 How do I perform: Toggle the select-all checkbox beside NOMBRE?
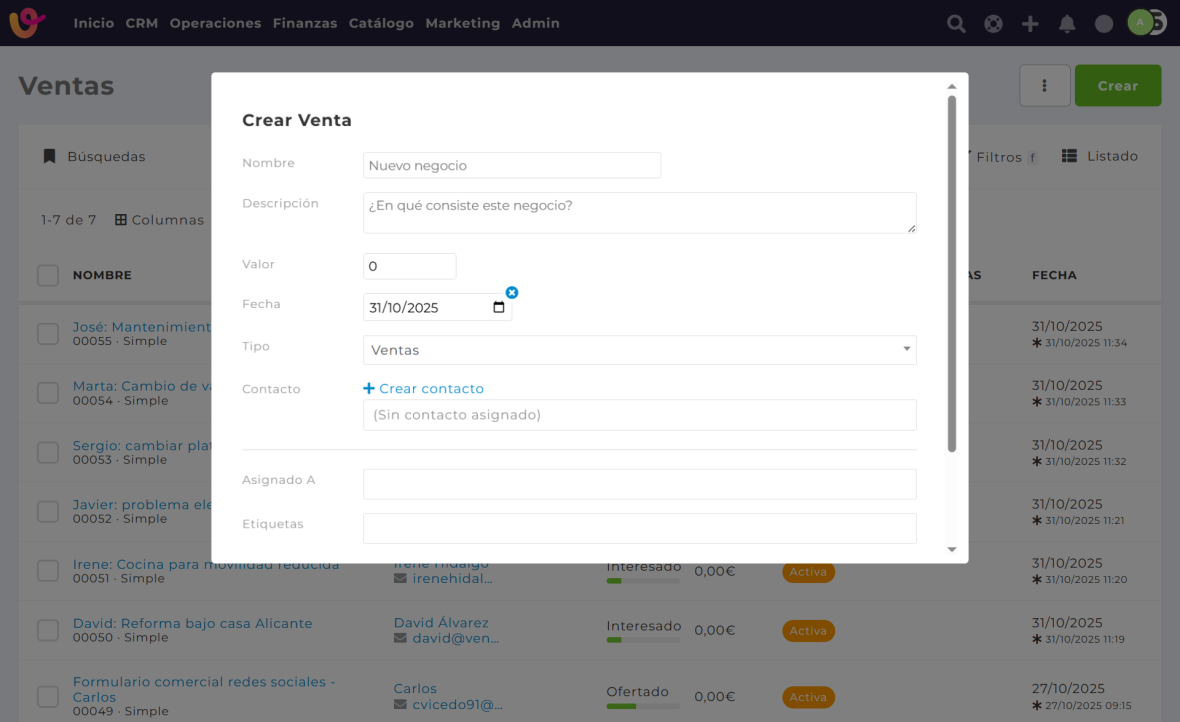pos(48,275)
